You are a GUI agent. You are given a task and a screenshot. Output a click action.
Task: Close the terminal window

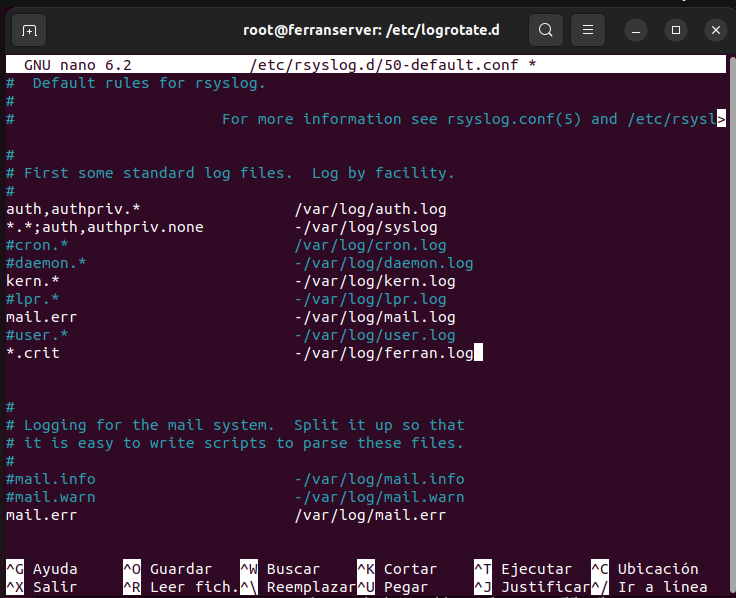715,30
